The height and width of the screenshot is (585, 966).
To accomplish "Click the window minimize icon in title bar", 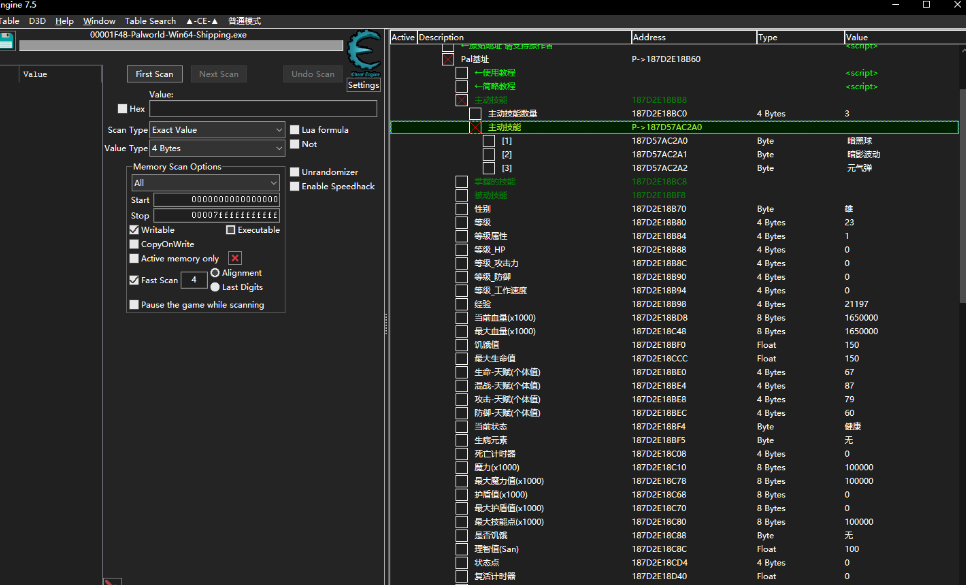I will pyautogui.click(x=893, y=6).
